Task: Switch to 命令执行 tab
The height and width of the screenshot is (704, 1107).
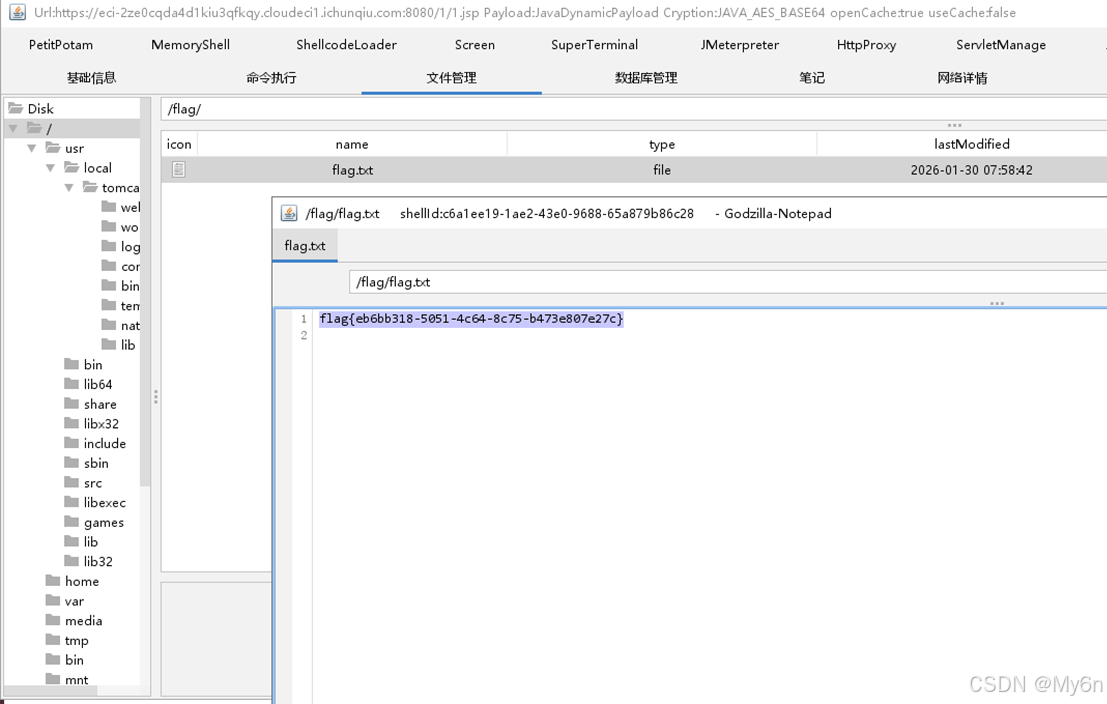Action: pos(271,78)
